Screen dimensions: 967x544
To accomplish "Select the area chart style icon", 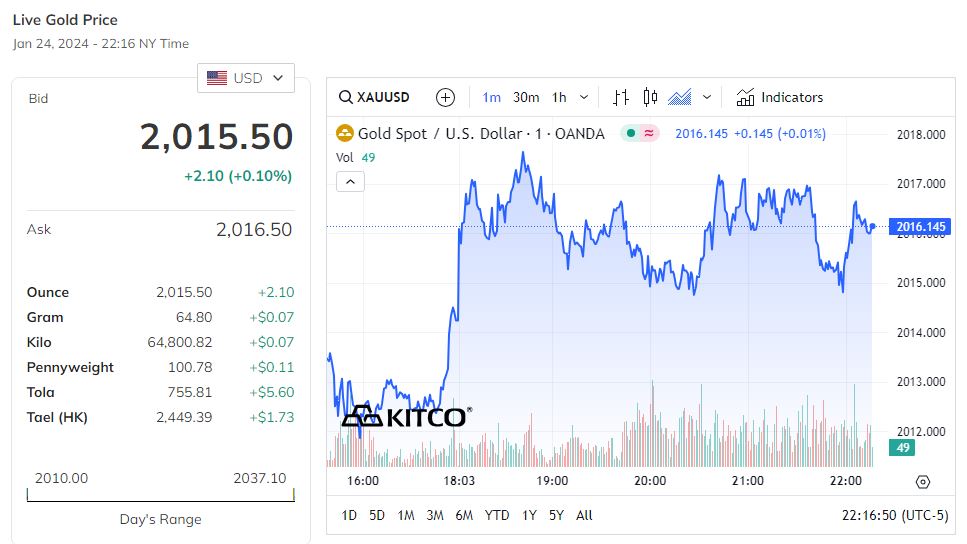I will (x=680, y=97).
